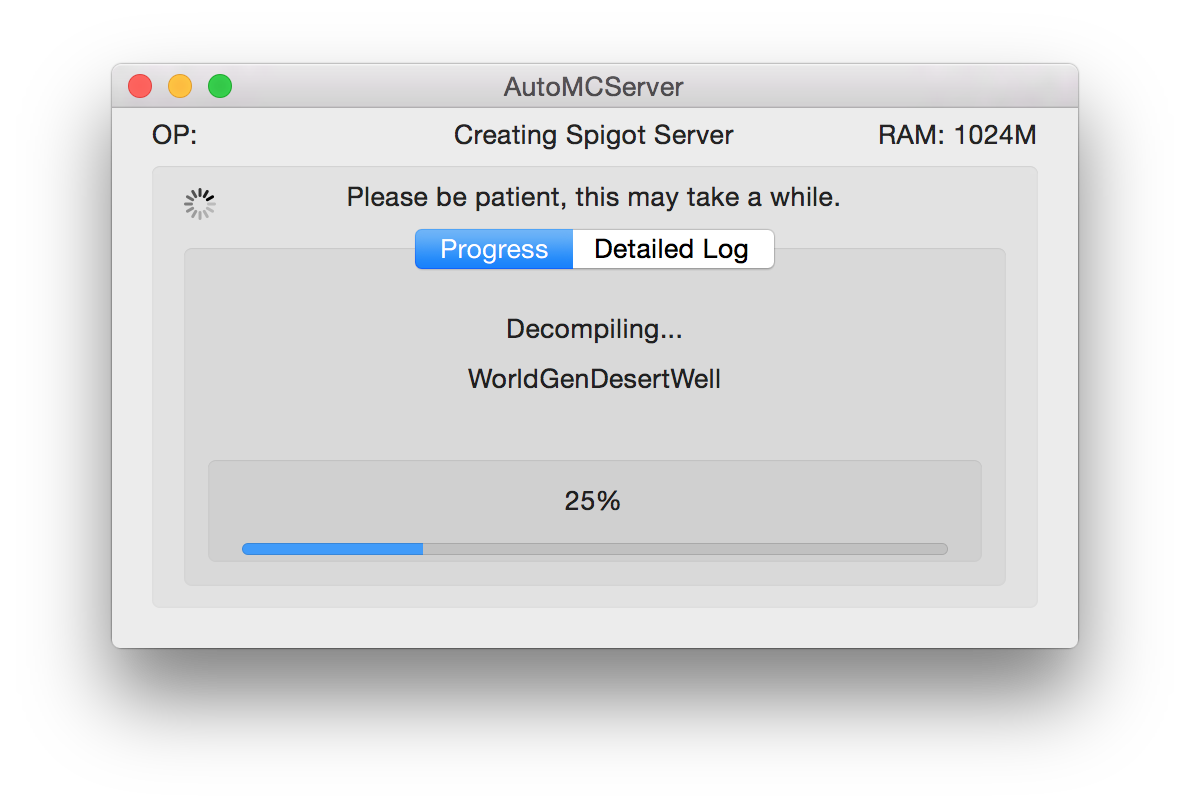The image size is (1190, 808).
Task: Click the 25% percentage label
Action: click(x=592, y=501)
